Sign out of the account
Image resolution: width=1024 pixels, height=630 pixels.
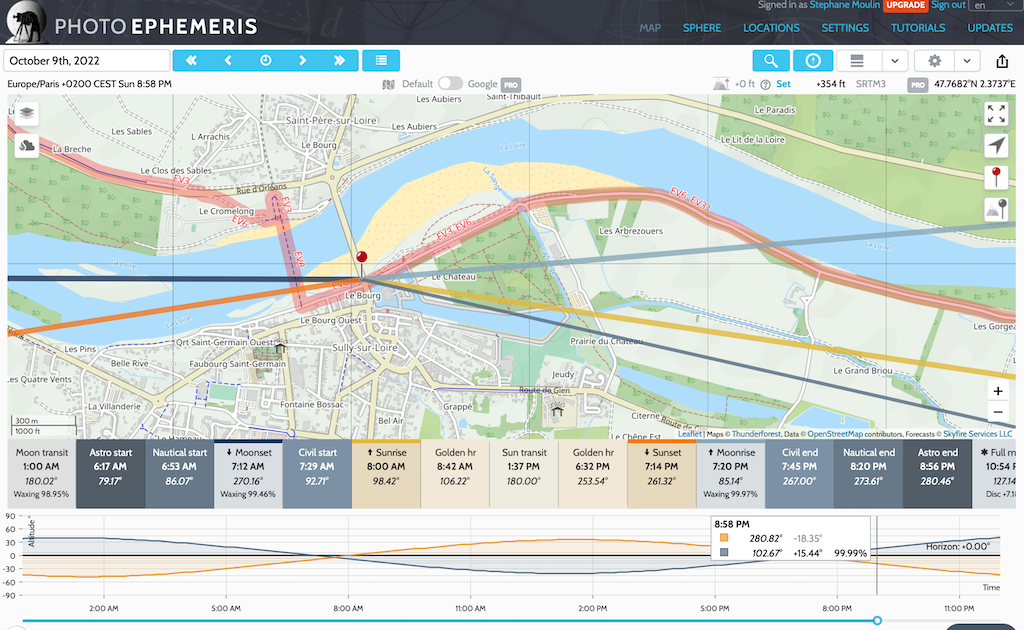[x=948, y=5]
